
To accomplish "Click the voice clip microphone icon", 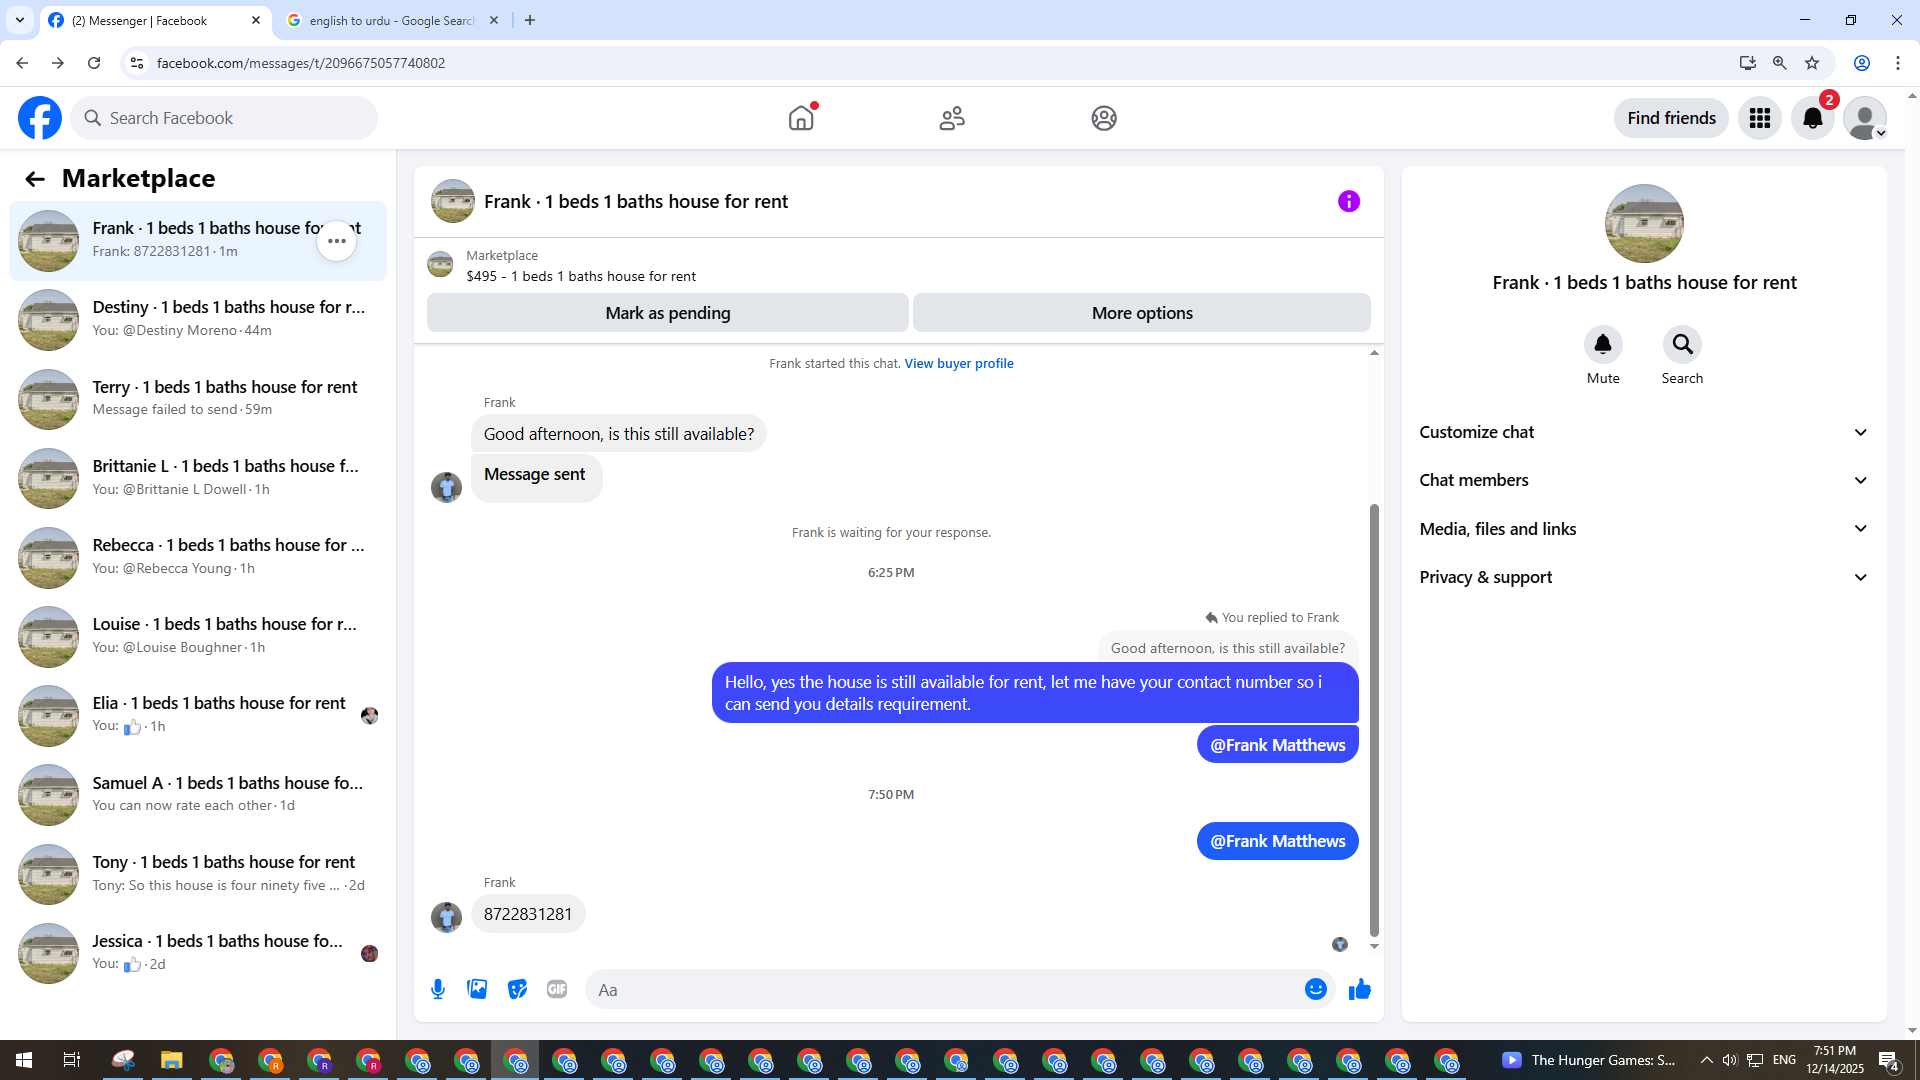I will pyautogui.click(x=438, y=989).
